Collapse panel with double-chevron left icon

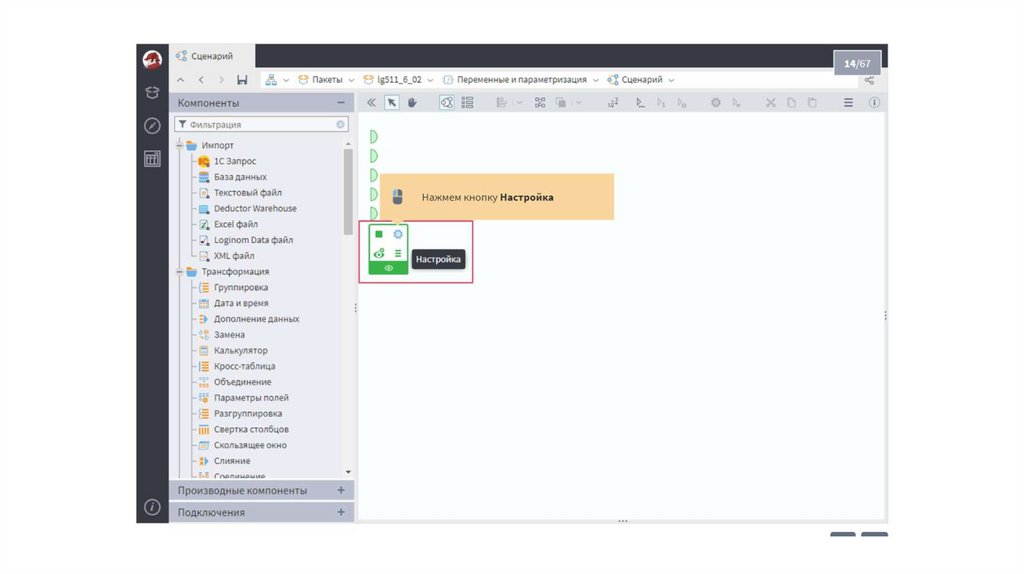point(371,102)
